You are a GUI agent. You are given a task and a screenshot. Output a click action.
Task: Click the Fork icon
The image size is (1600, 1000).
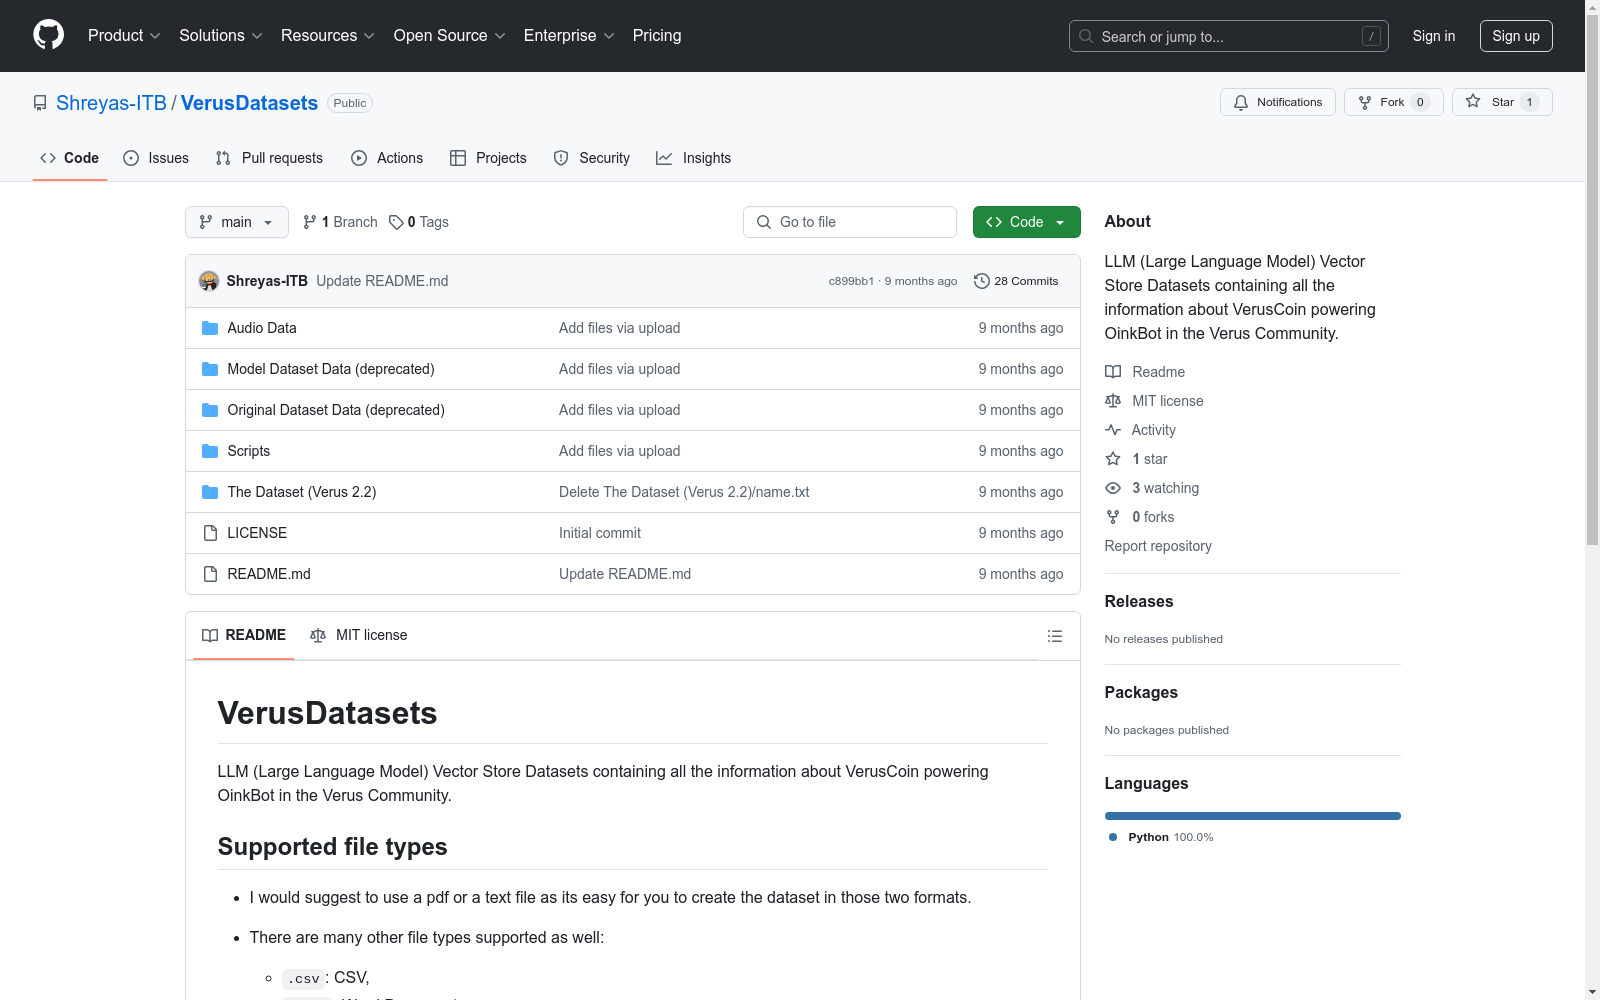[x=1365, y=102]
